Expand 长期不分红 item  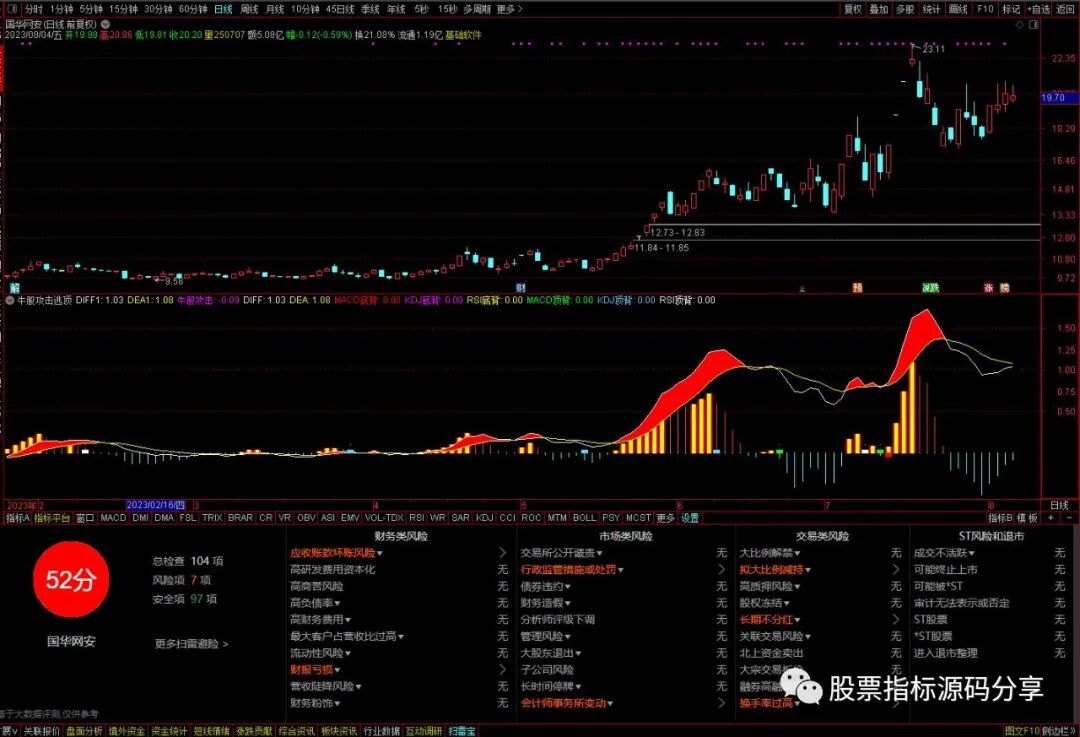click(x=769, y=620)
